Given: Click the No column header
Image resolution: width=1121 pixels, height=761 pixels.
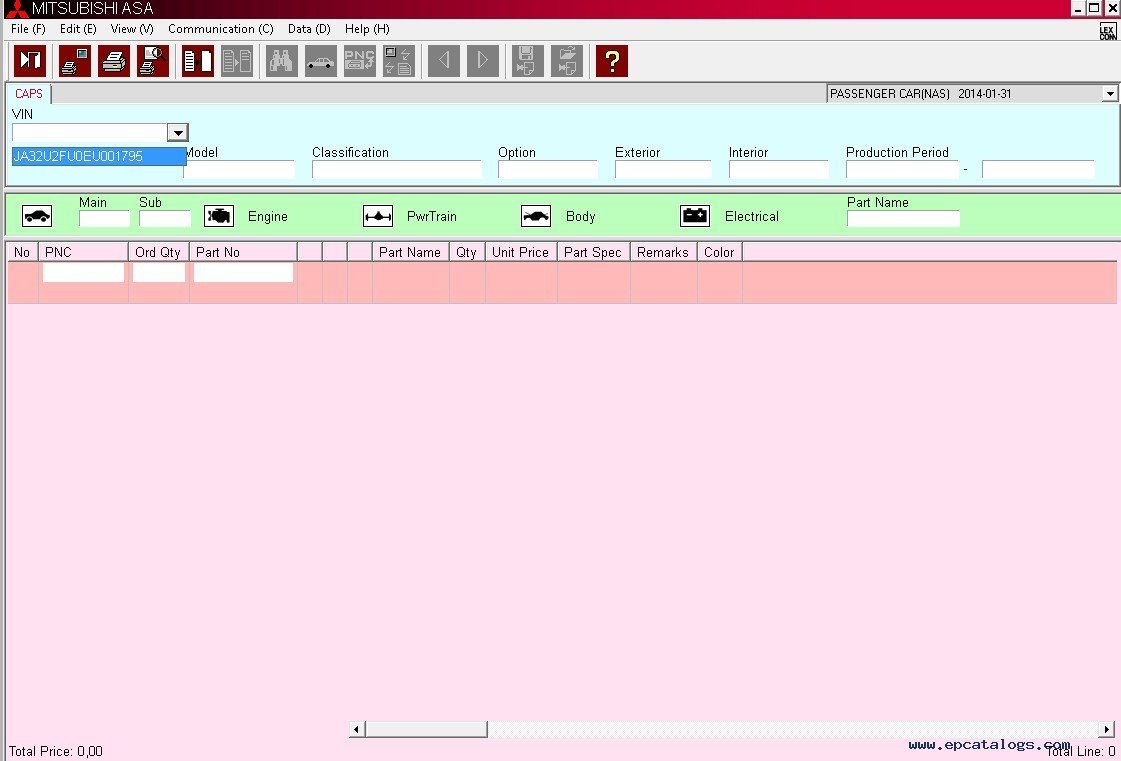Looking at the screenshot, I should coord(23,252).
